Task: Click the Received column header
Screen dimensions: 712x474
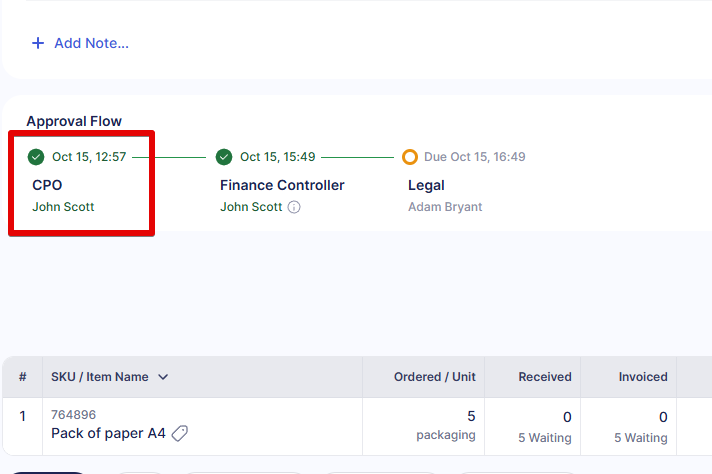Action: point(545,377)
